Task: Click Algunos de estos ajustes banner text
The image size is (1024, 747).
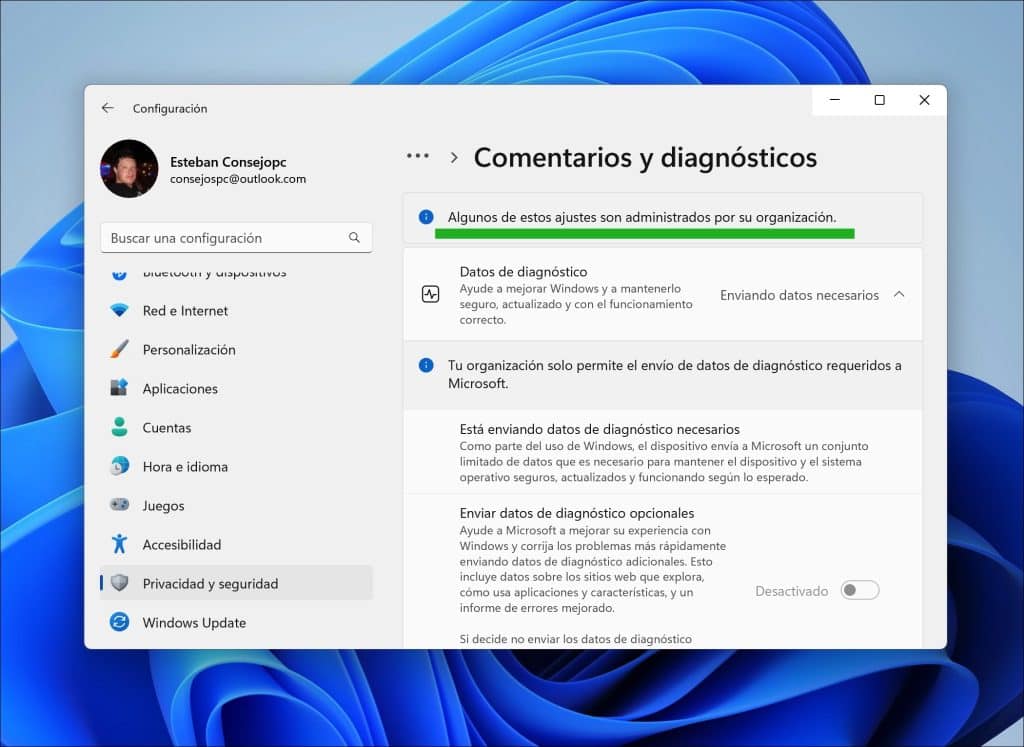Action: tap(642, 217)
